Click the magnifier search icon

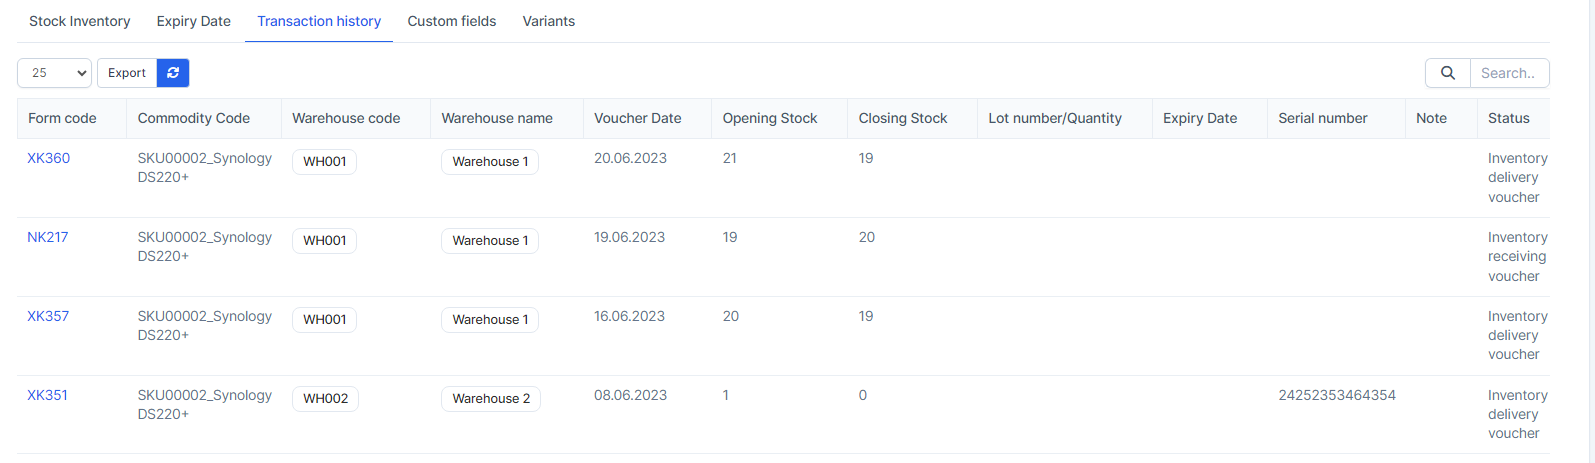pyautogui.click(x=1447, y=73)
